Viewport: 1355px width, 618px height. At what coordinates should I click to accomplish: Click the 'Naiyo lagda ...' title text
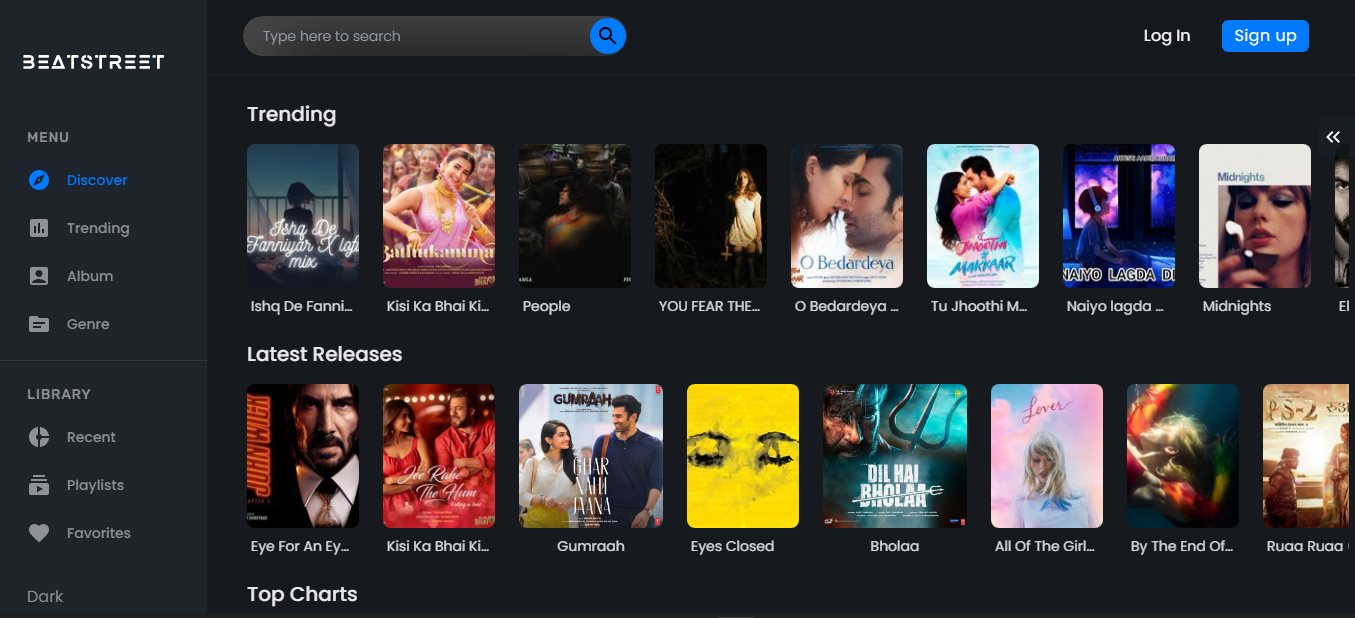pyautogui.click(x=1115, y=306)
